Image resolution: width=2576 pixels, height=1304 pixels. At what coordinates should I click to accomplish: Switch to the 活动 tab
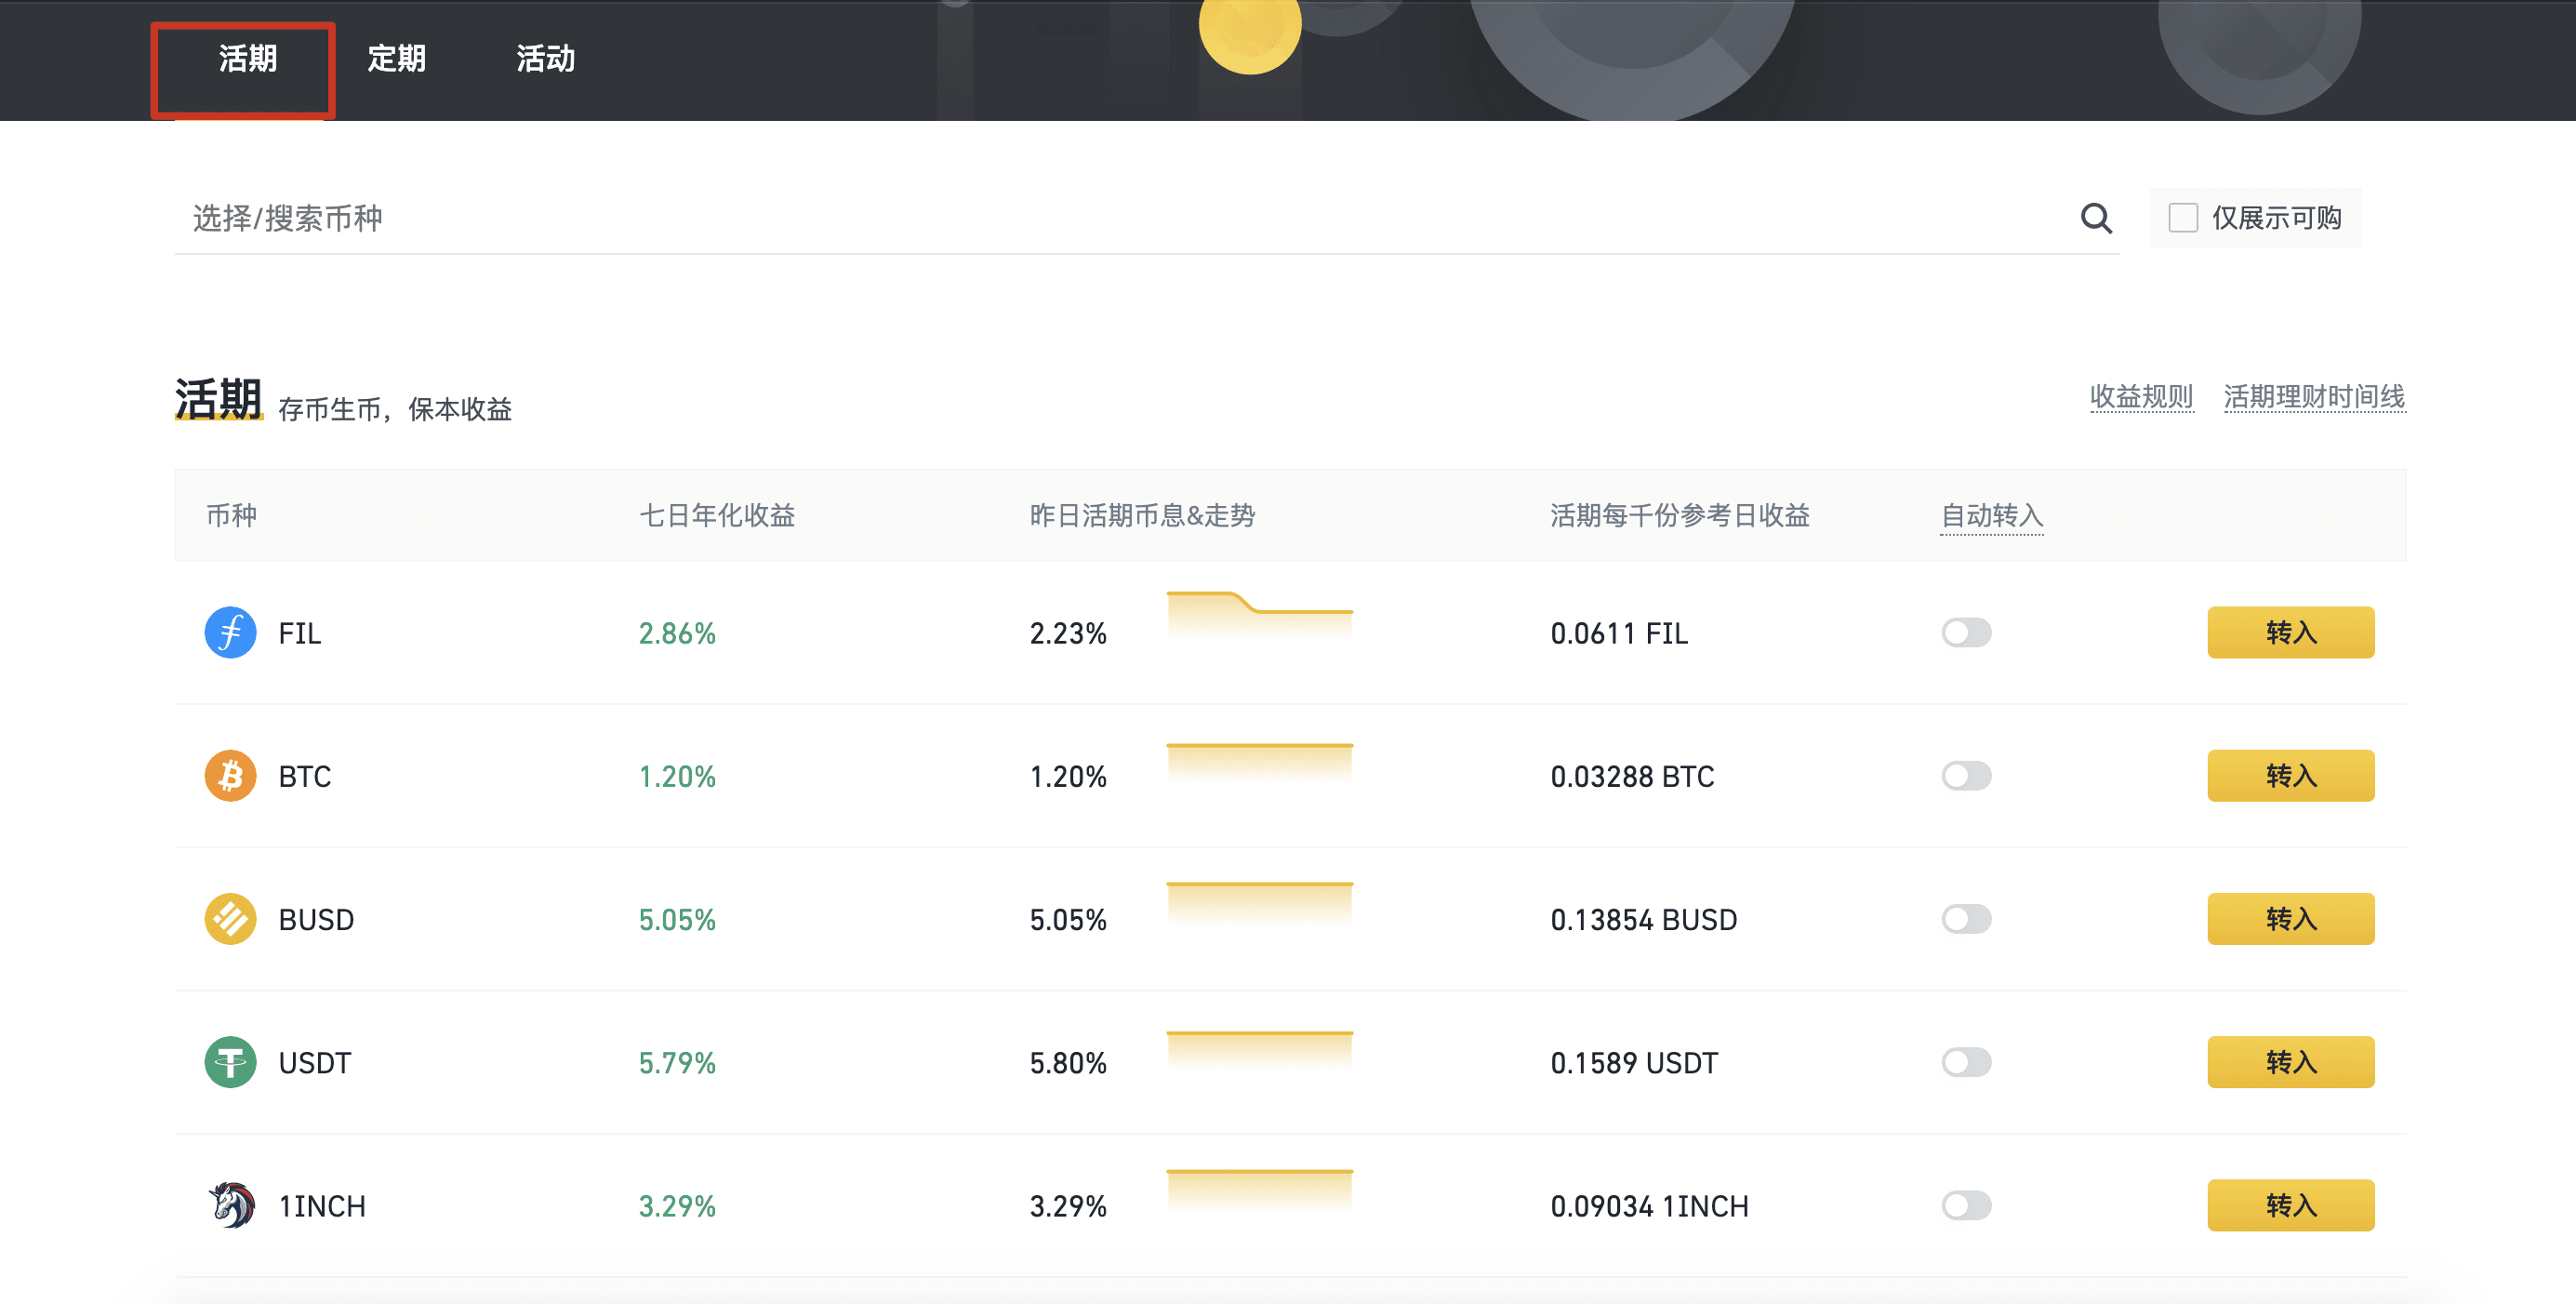point(546,59)
